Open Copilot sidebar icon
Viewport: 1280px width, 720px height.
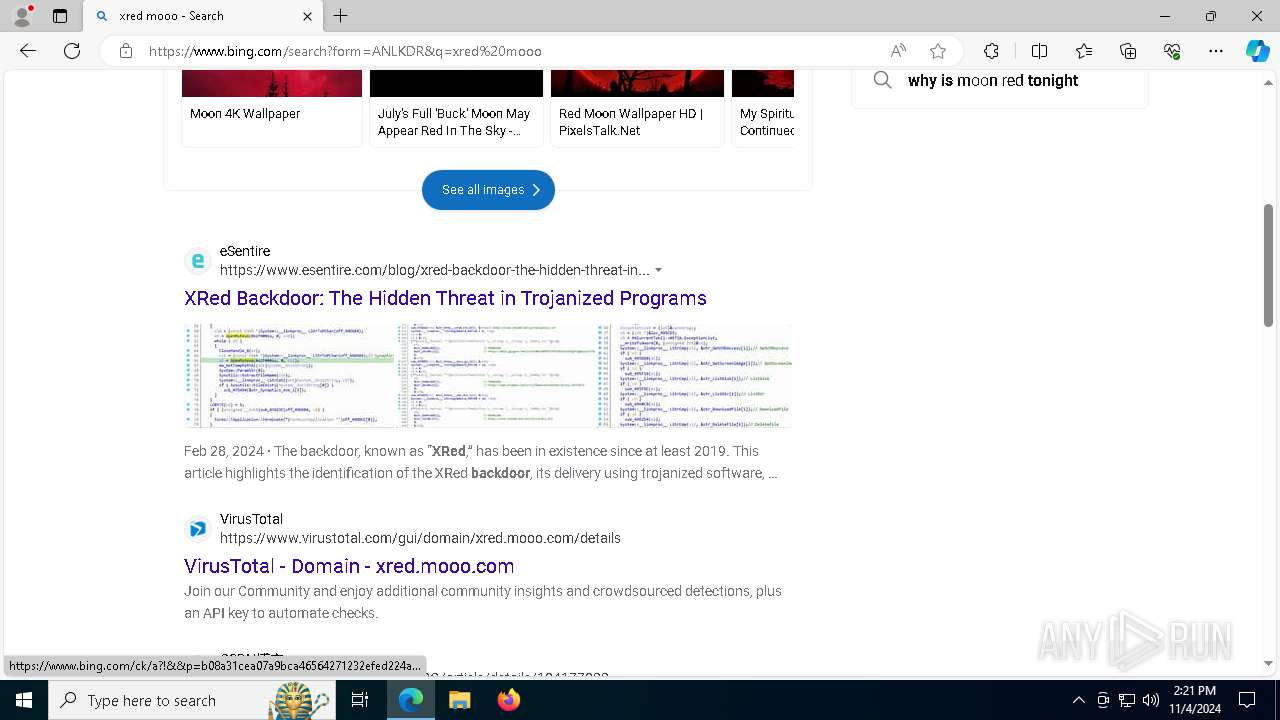click(1257, 51)
